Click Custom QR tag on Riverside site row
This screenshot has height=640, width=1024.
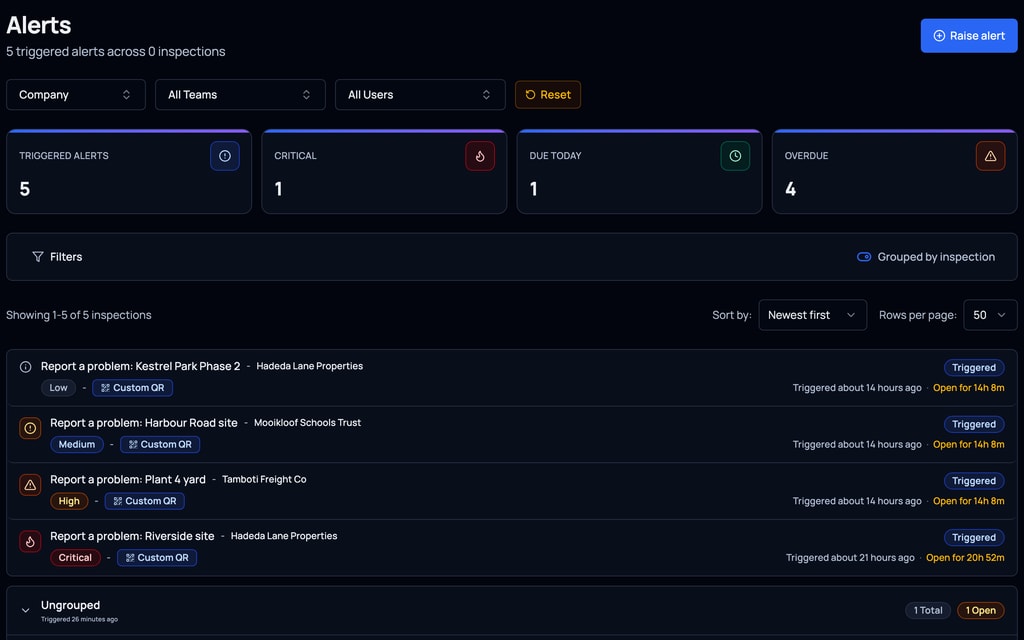click(157, 558)
